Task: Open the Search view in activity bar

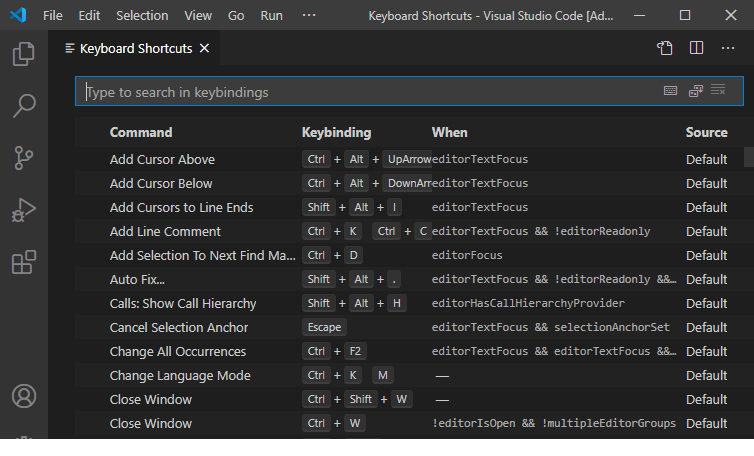Action: tap(24, 105)
